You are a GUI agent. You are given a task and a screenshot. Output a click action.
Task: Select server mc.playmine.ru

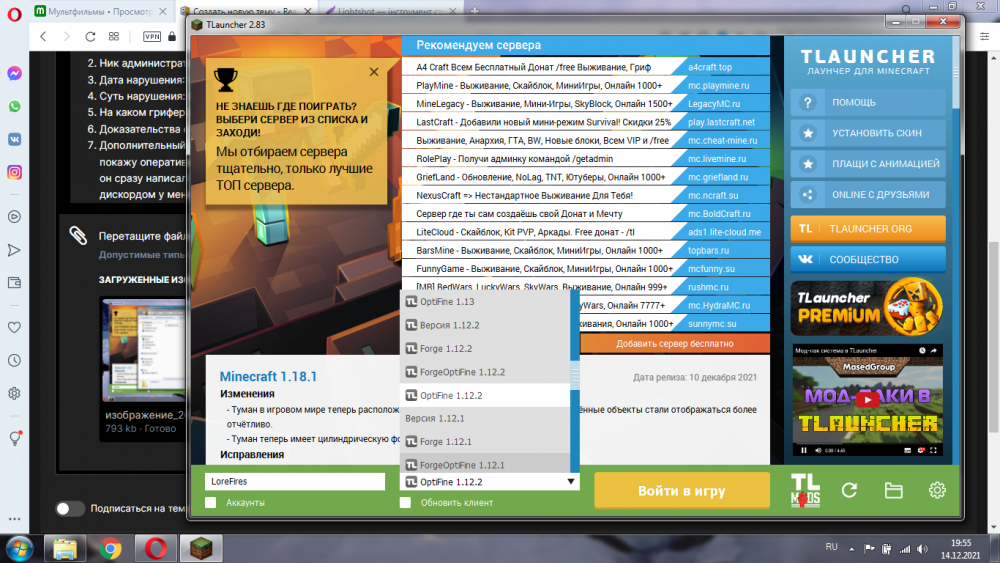coord(718,85)
